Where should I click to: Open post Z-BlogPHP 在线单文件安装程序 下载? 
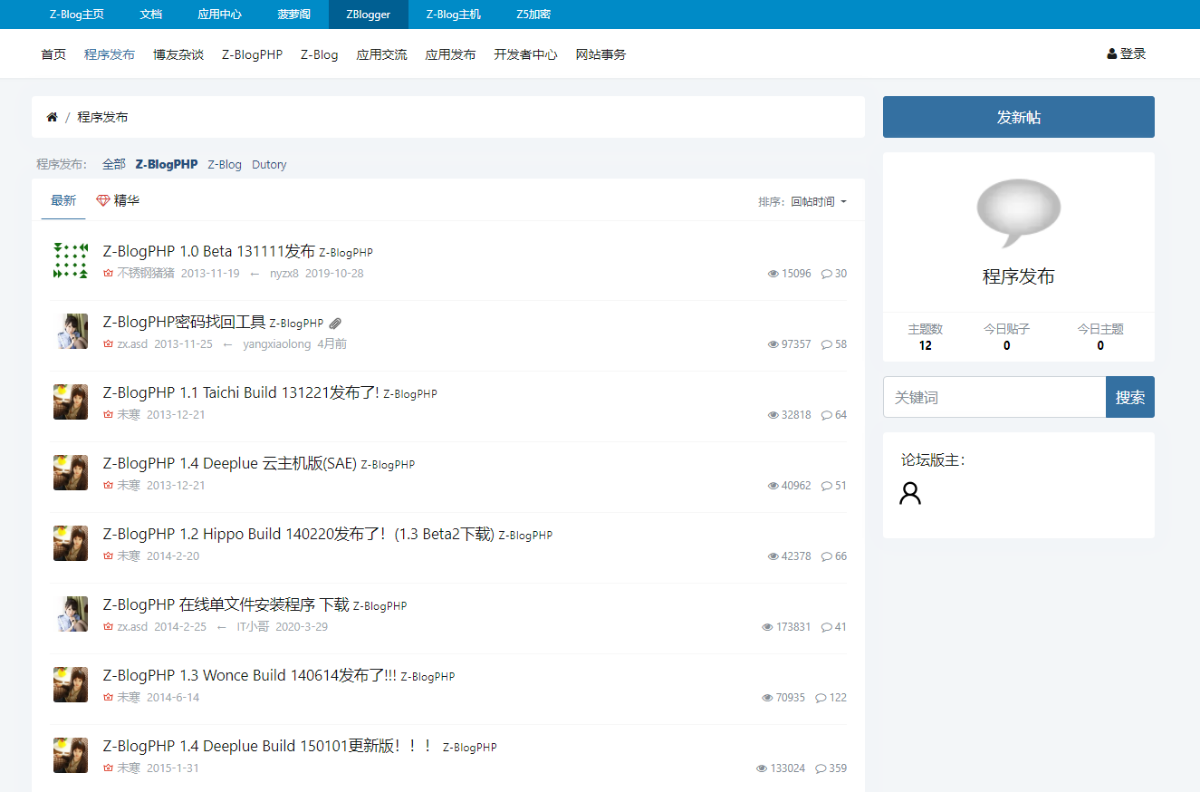[x=226, y=605]
